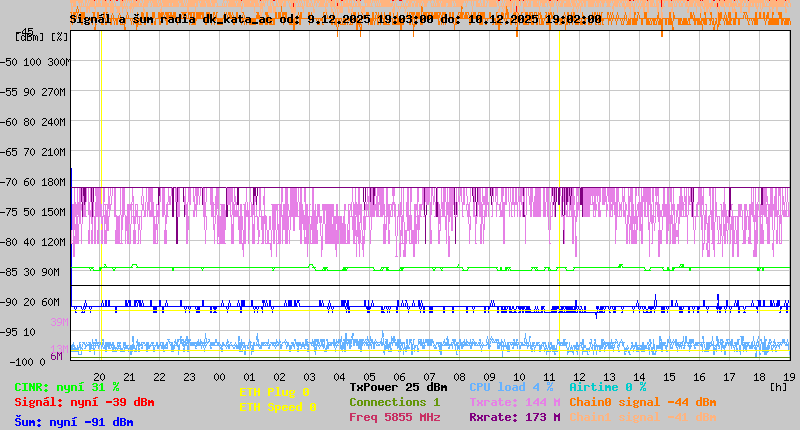Viewport: 800px width, 430px height.
Task: Click the CPU load legend entry
Action: 511,387
